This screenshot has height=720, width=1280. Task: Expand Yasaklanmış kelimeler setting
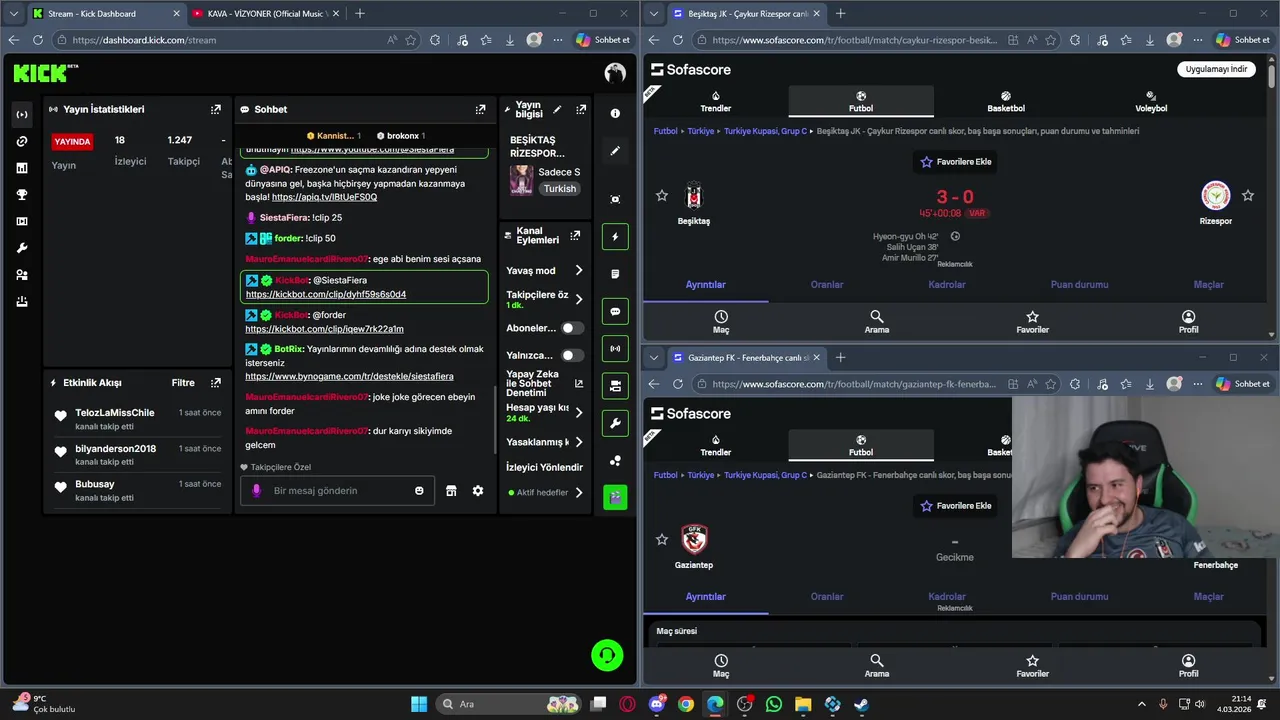click(x=578, y=442)
